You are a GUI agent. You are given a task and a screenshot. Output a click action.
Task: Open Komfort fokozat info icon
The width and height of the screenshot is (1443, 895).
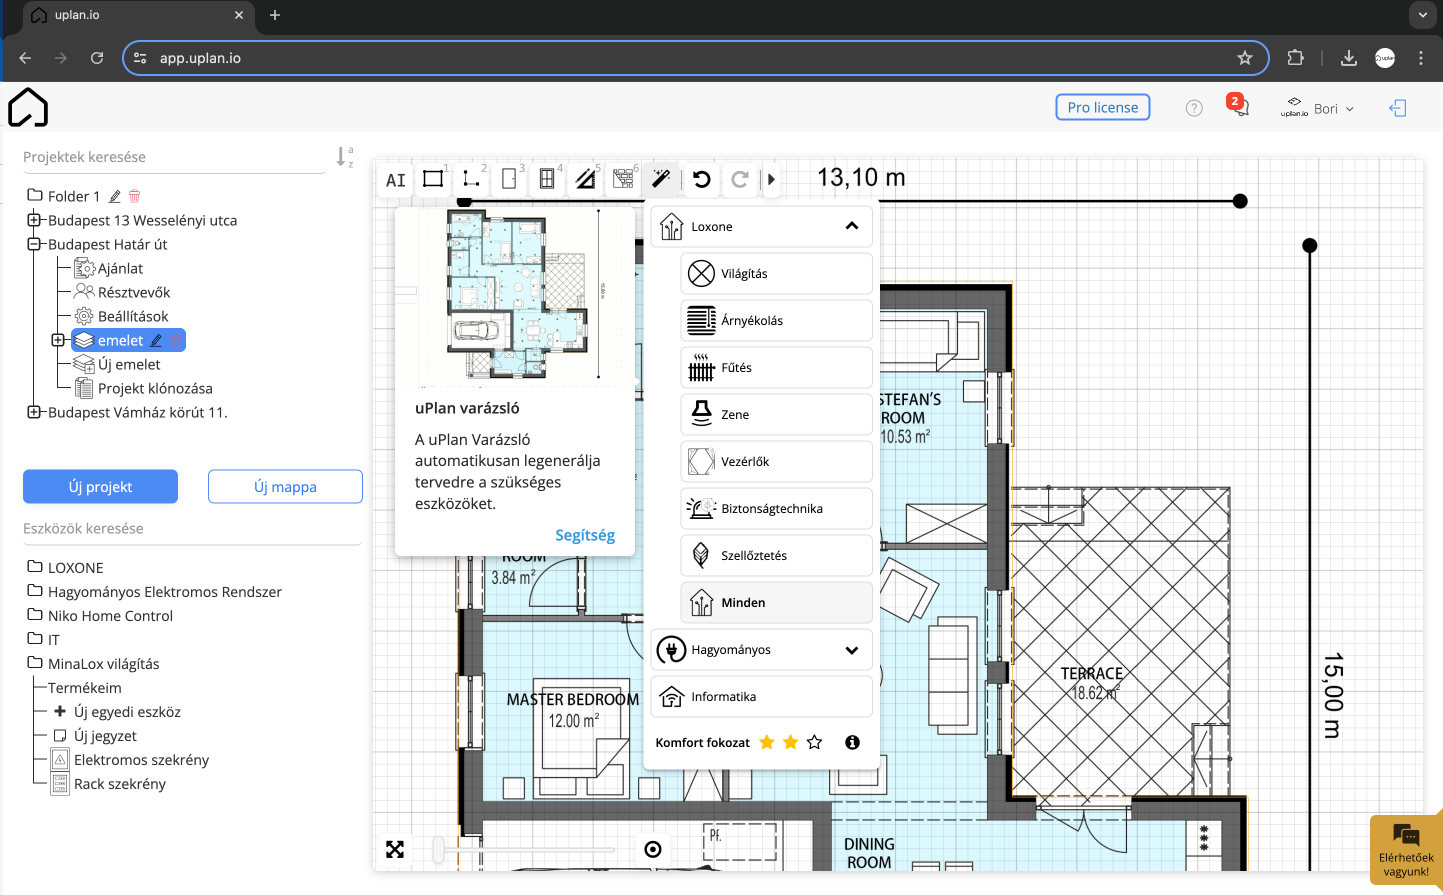(852, 742)
